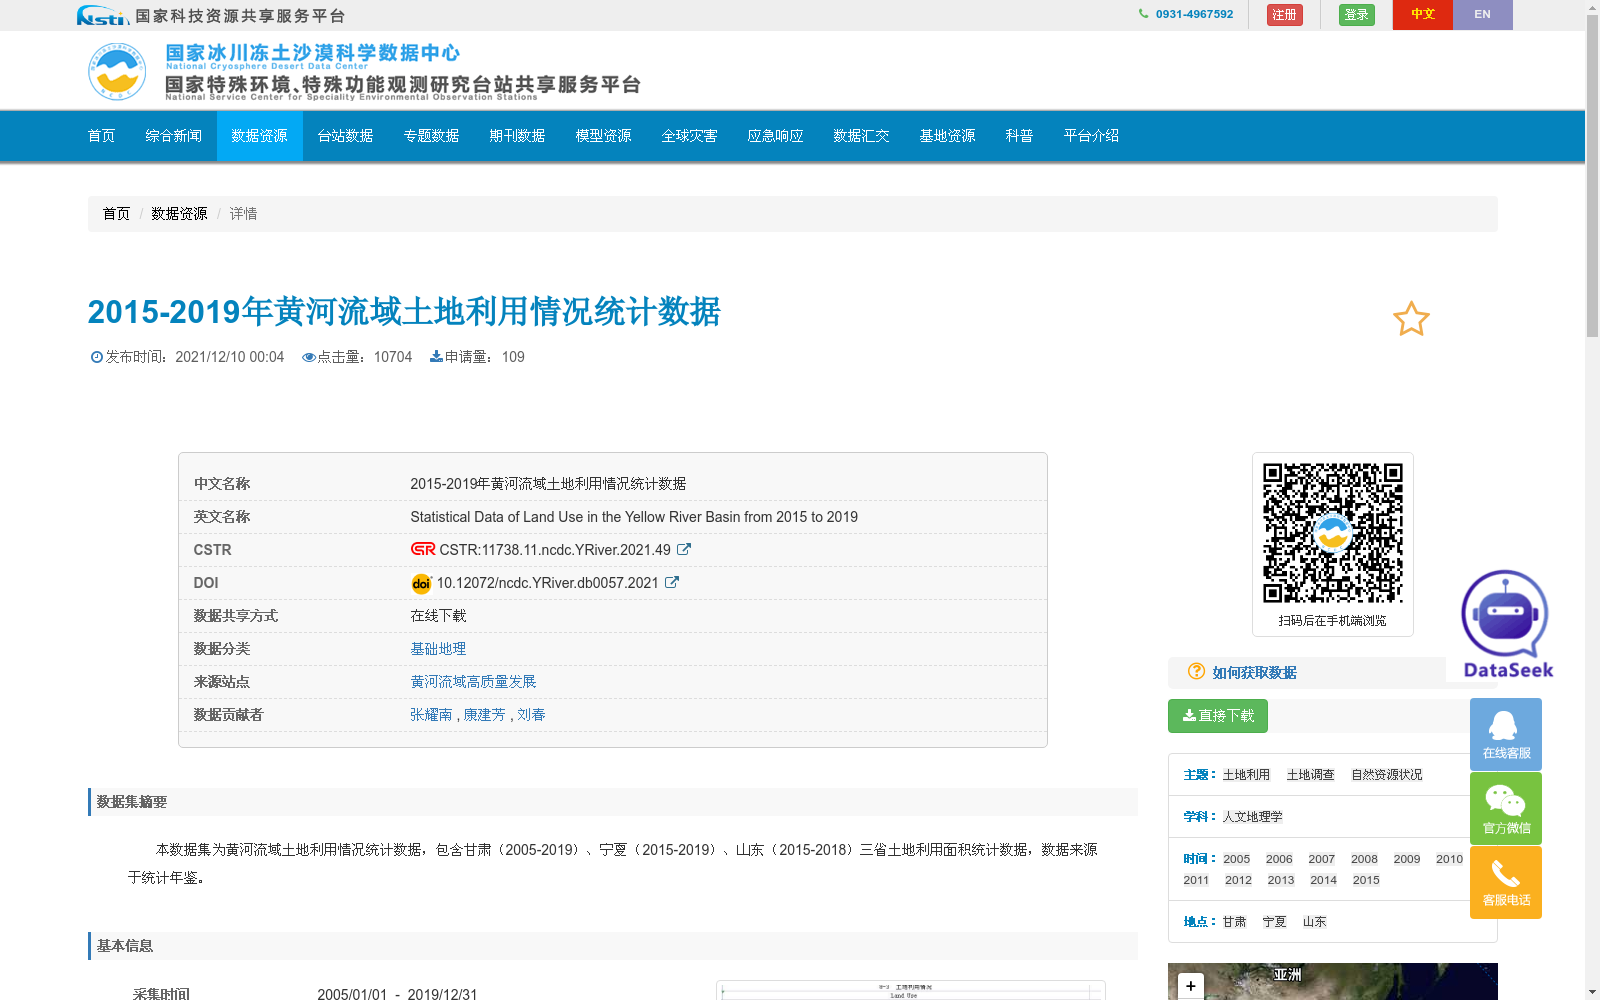Click the 如何获取数据 link
The image size is (1600, 1000).
(1254, 673)
